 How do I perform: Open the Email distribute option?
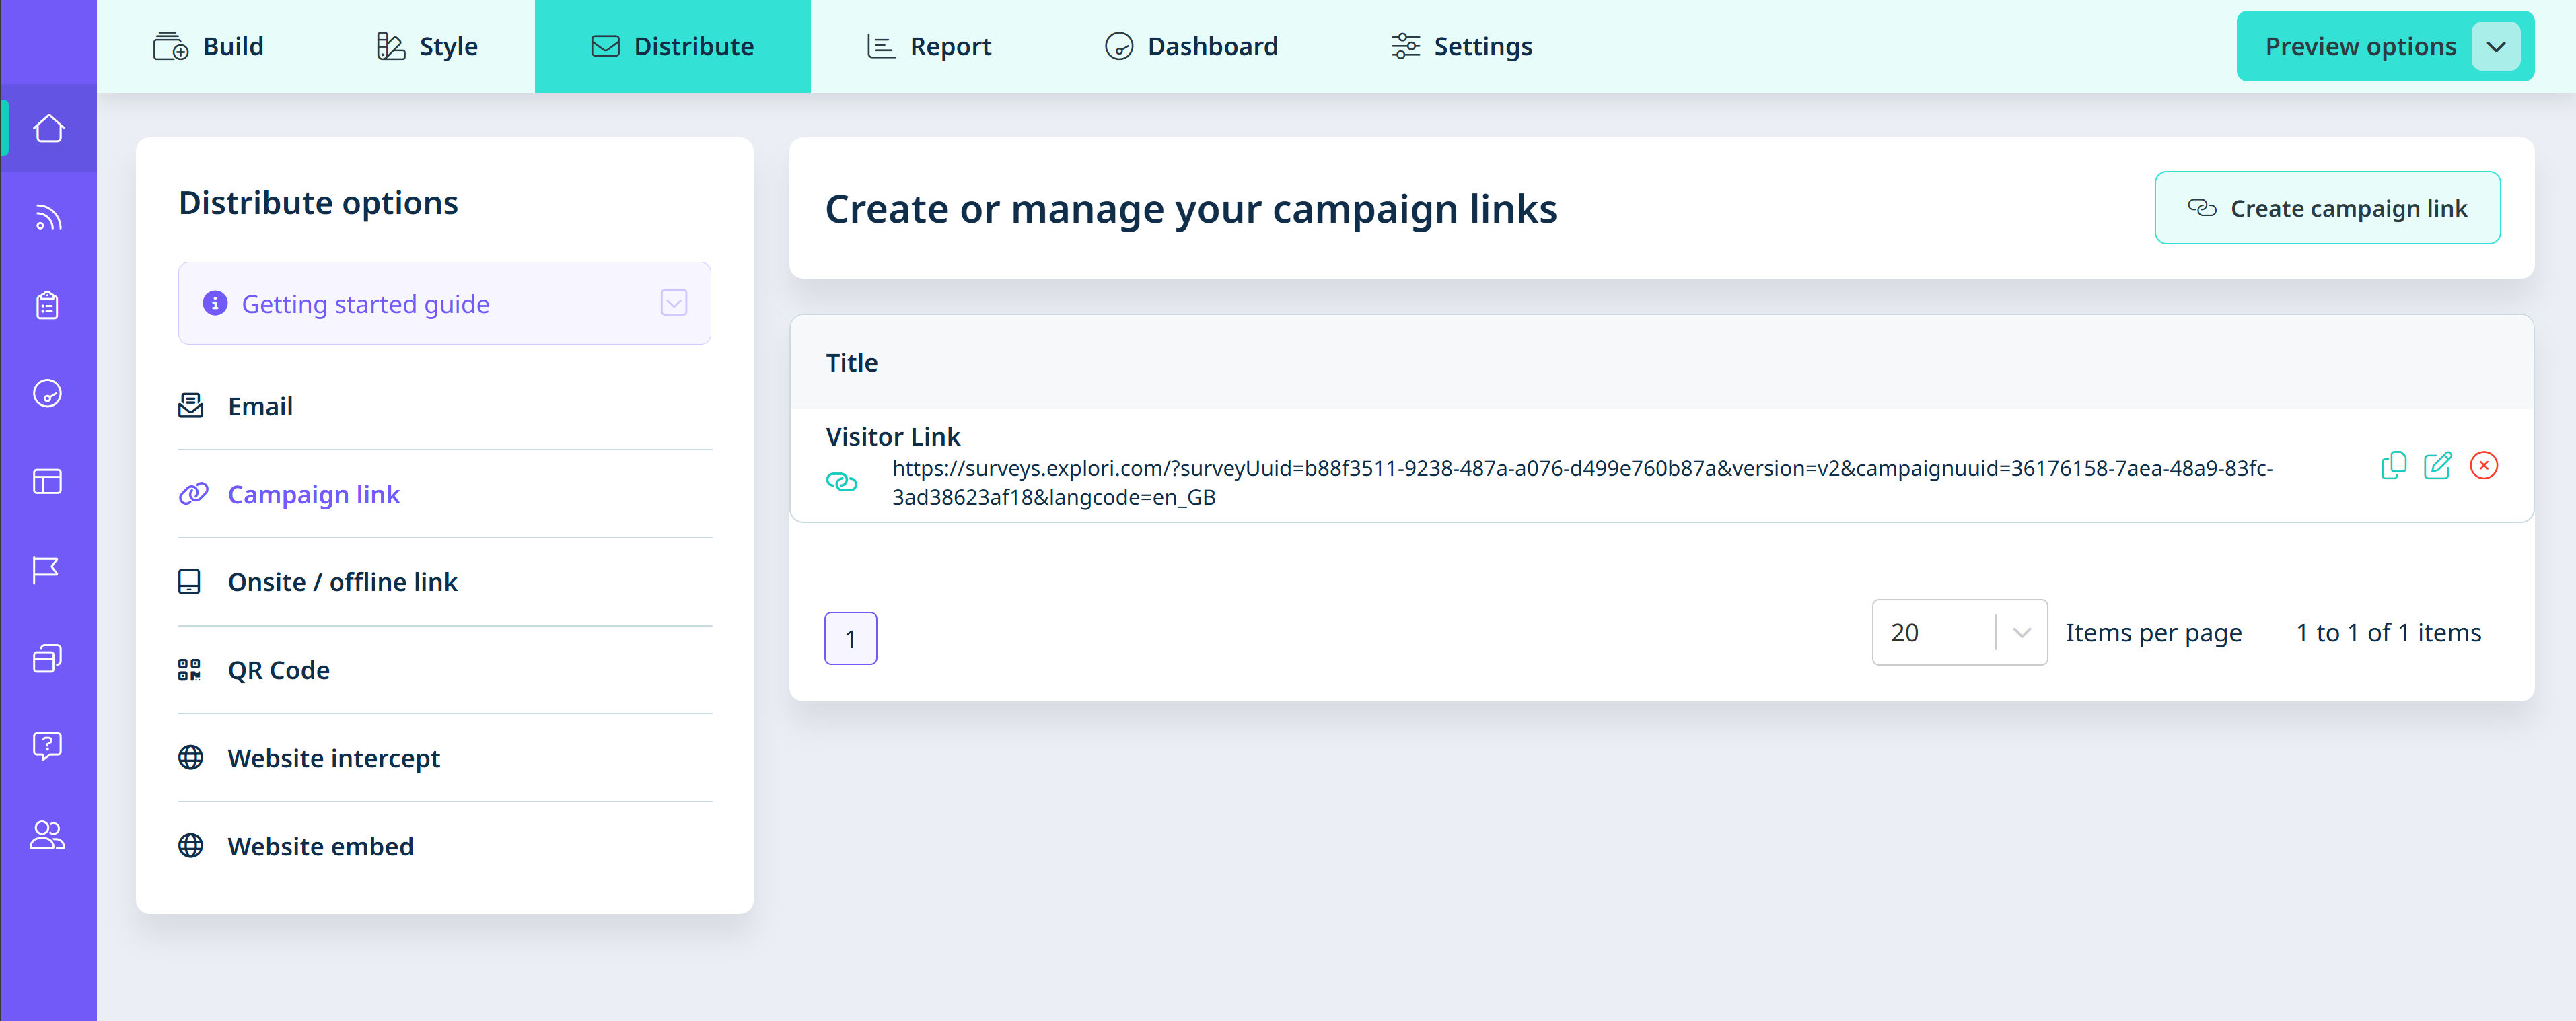[x=260, y=406]
